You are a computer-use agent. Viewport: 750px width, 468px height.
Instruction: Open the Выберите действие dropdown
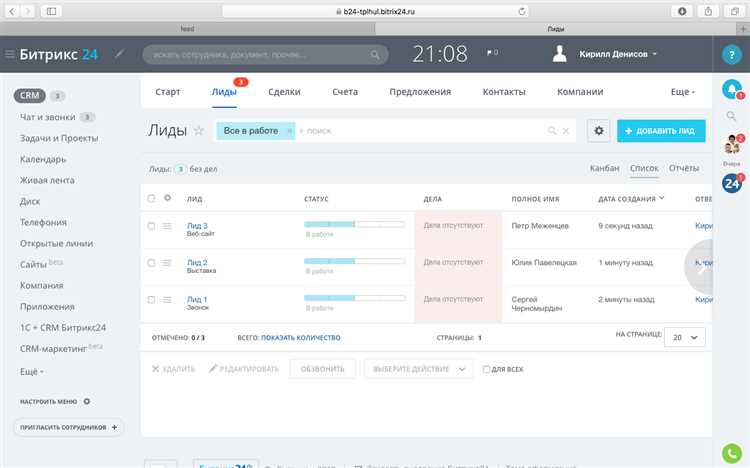coord(419,369)
